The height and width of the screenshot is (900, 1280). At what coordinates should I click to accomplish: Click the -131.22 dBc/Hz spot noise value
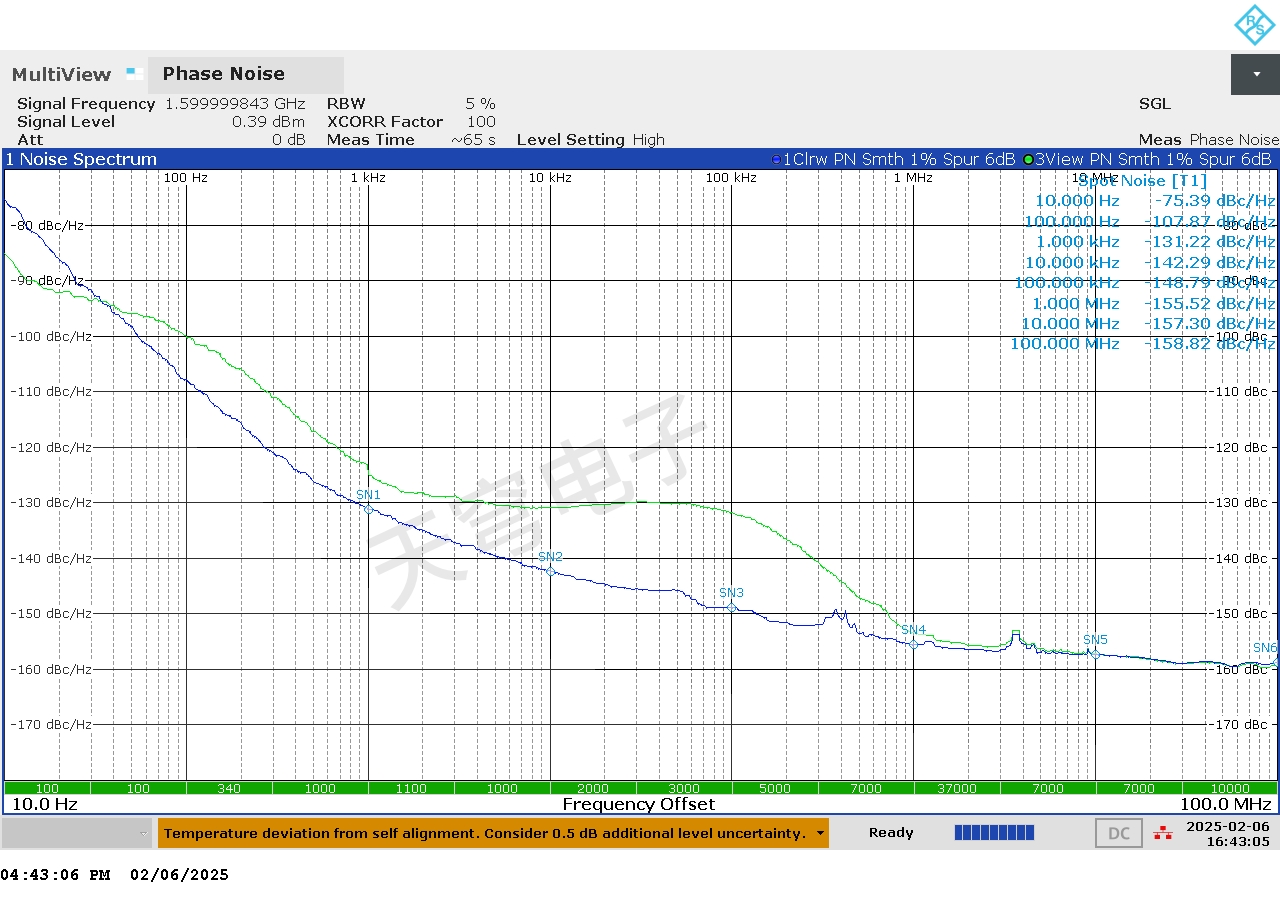click(1210, 242)
